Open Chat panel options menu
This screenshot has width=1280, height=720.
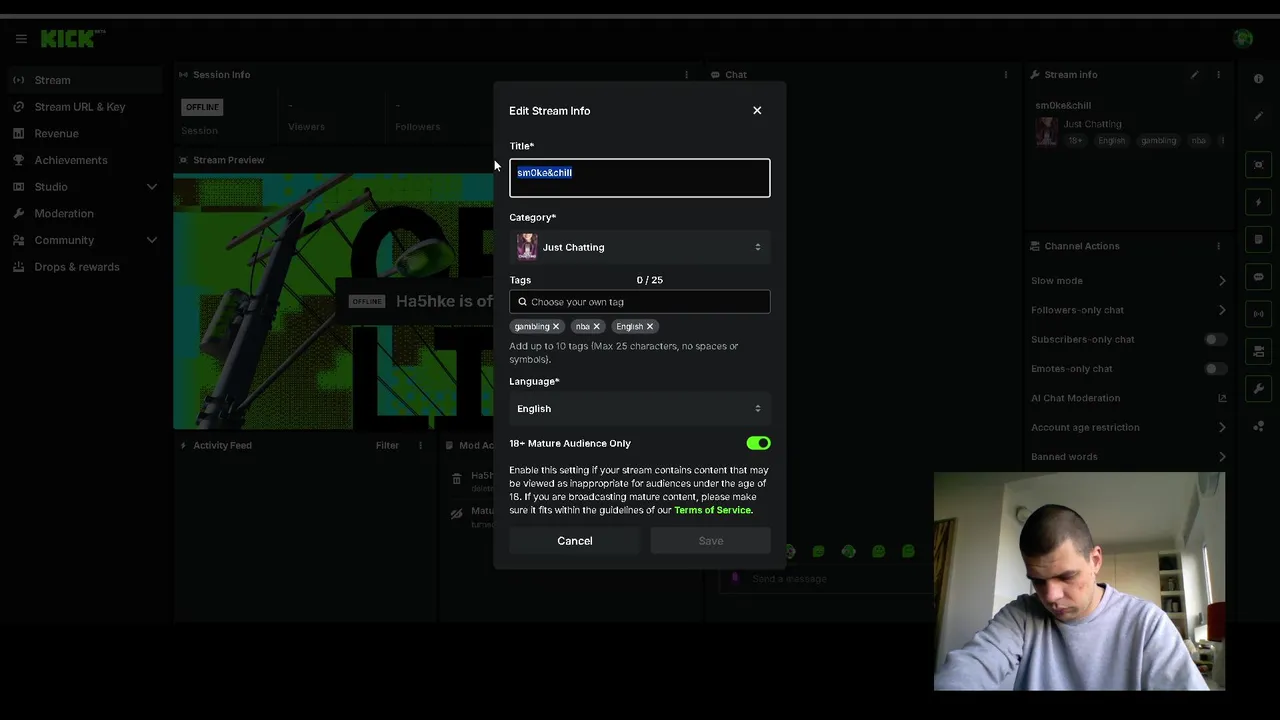1006,75
